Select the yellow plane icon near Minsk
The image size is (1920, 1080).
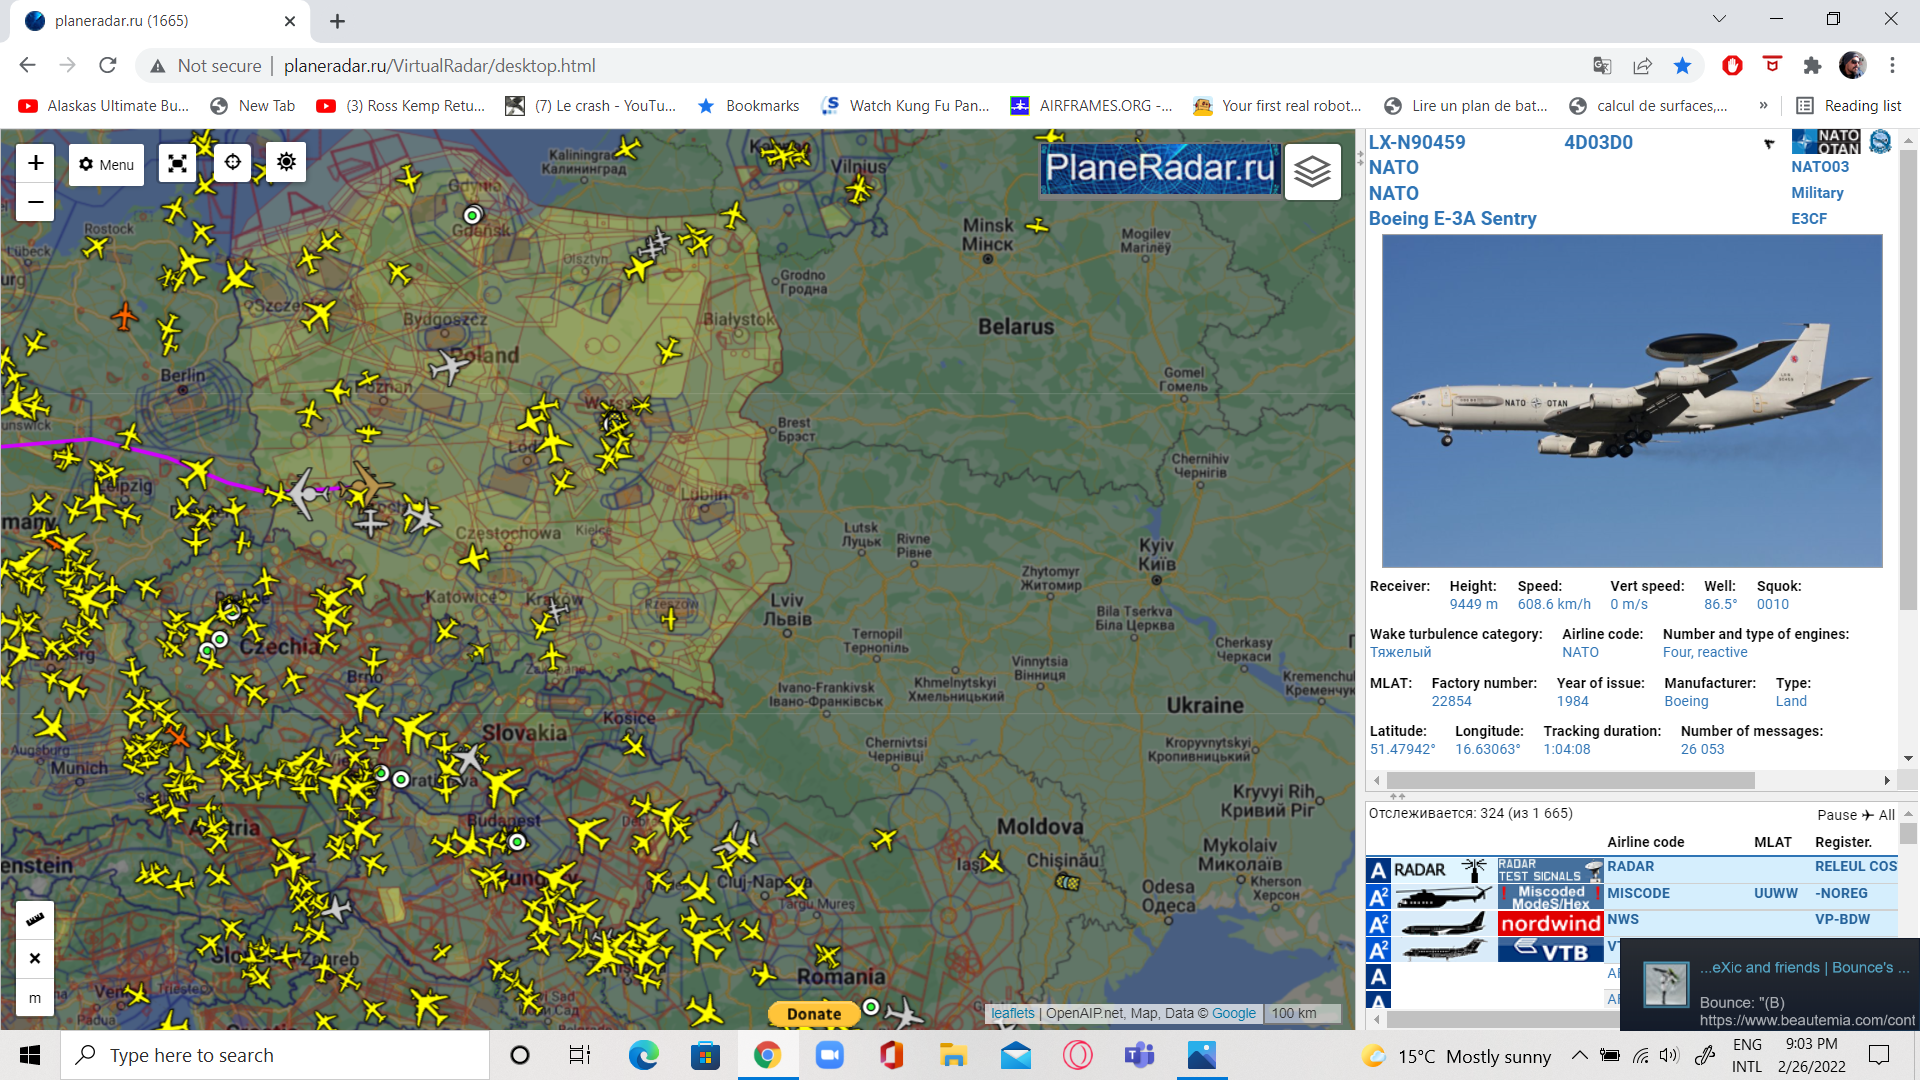(x=1037, y=225)
